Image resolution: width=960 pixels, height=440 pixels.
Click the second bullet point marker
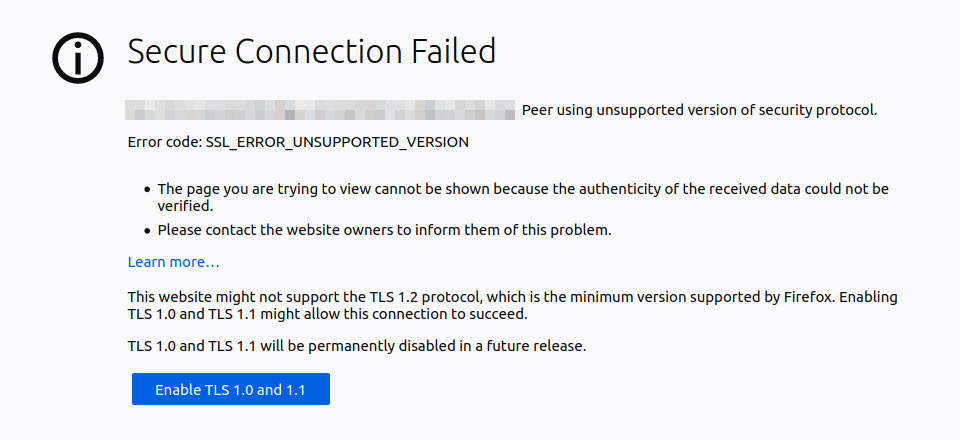[147, 230]
